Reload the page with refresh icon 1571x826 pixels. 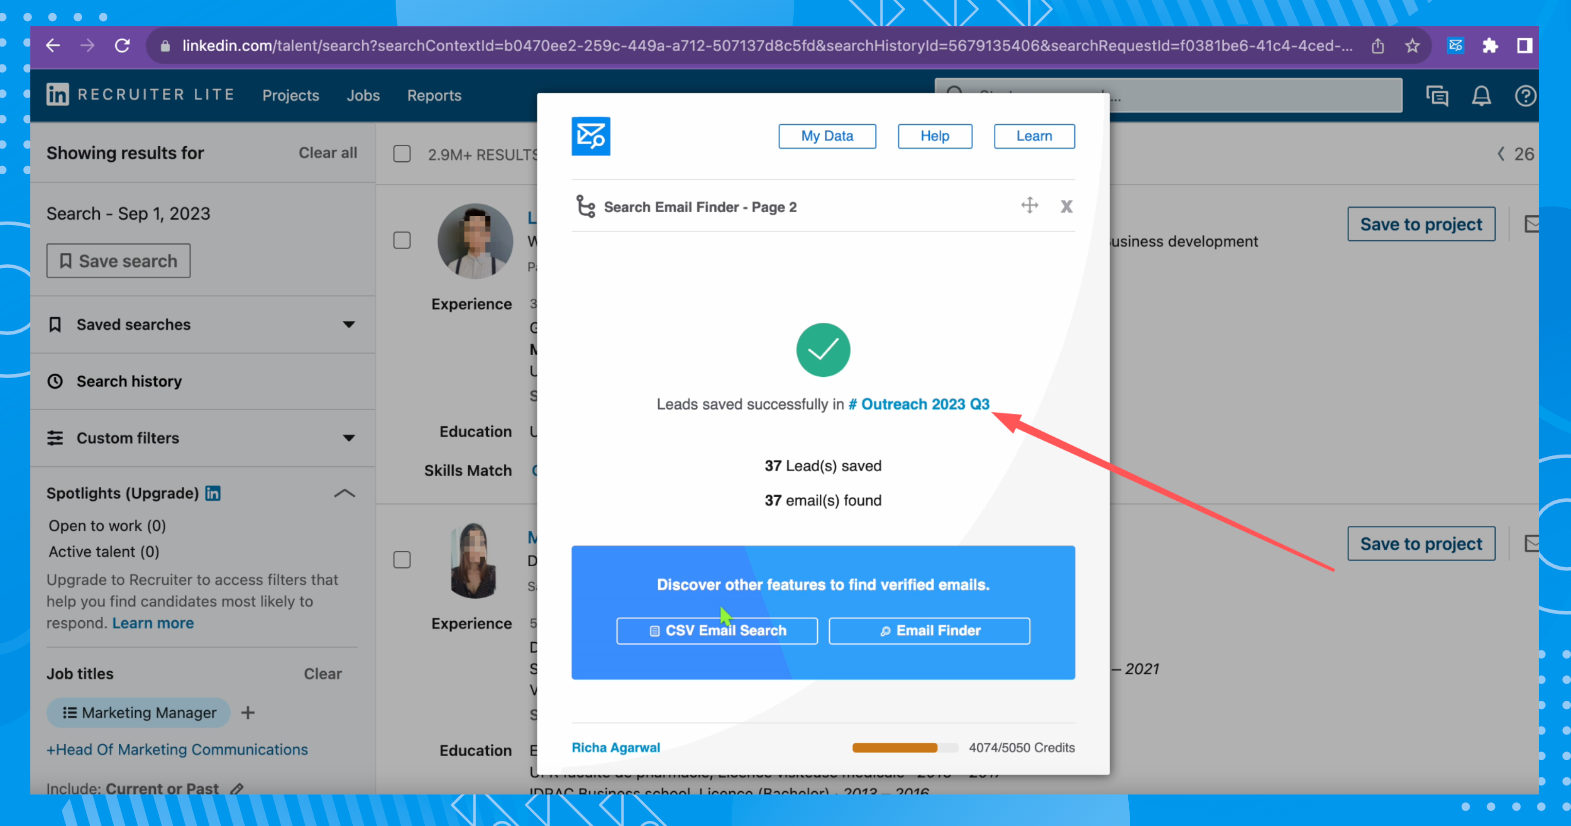(122, 46)
